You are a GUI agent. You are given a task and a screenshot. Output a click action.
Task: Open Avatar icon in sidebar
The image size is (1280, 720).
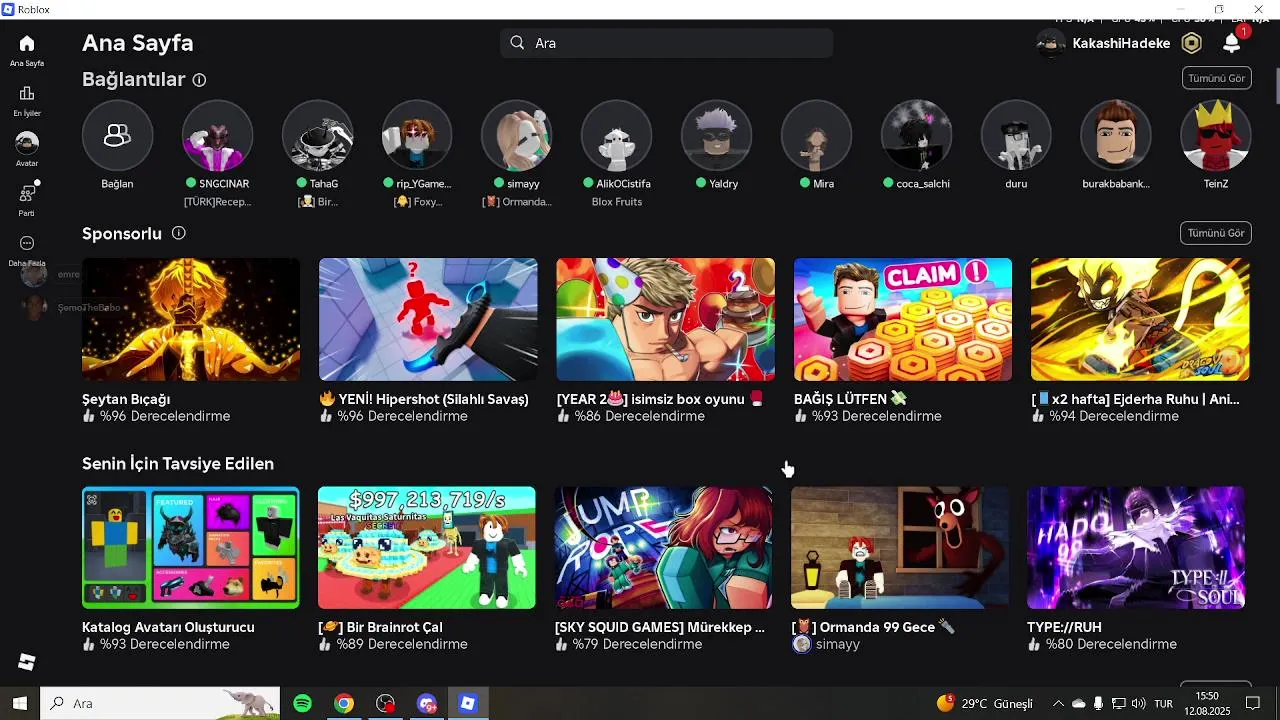point(27,143)
